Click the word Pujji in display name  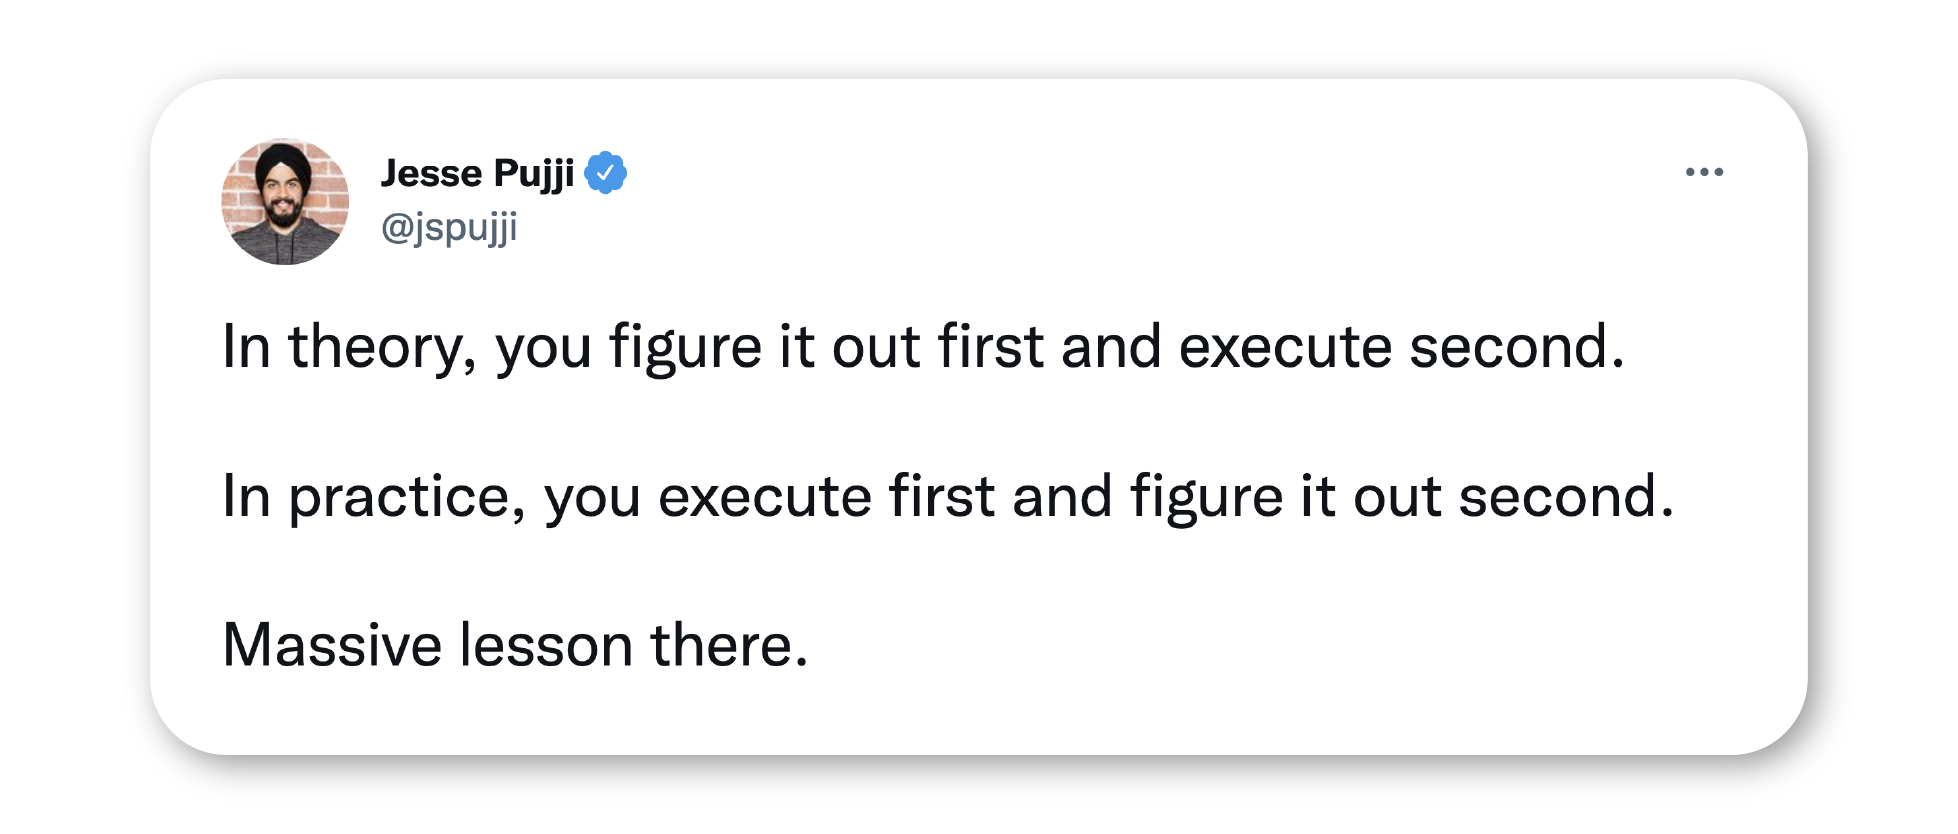pos(535,175)
